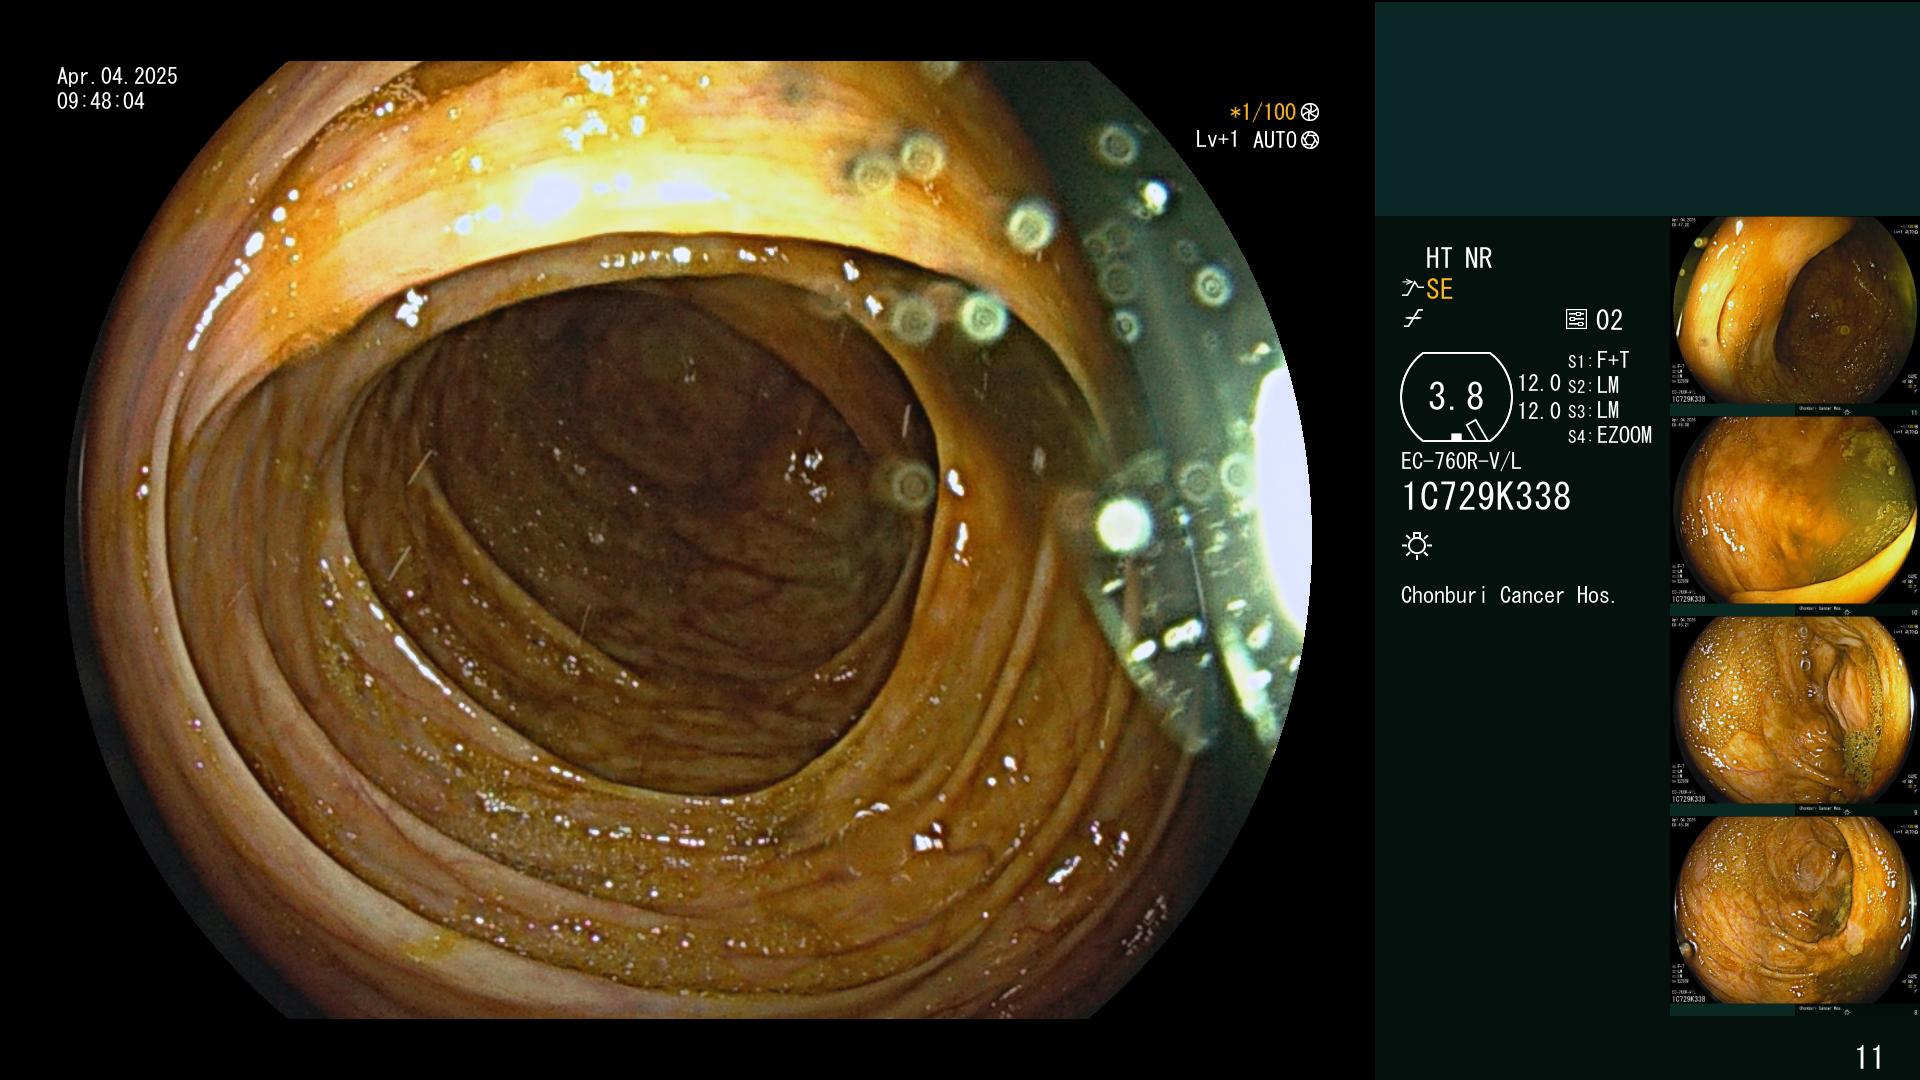Click the S2: LM switch assignment
The image size is (1920, 1080).
1593,385
